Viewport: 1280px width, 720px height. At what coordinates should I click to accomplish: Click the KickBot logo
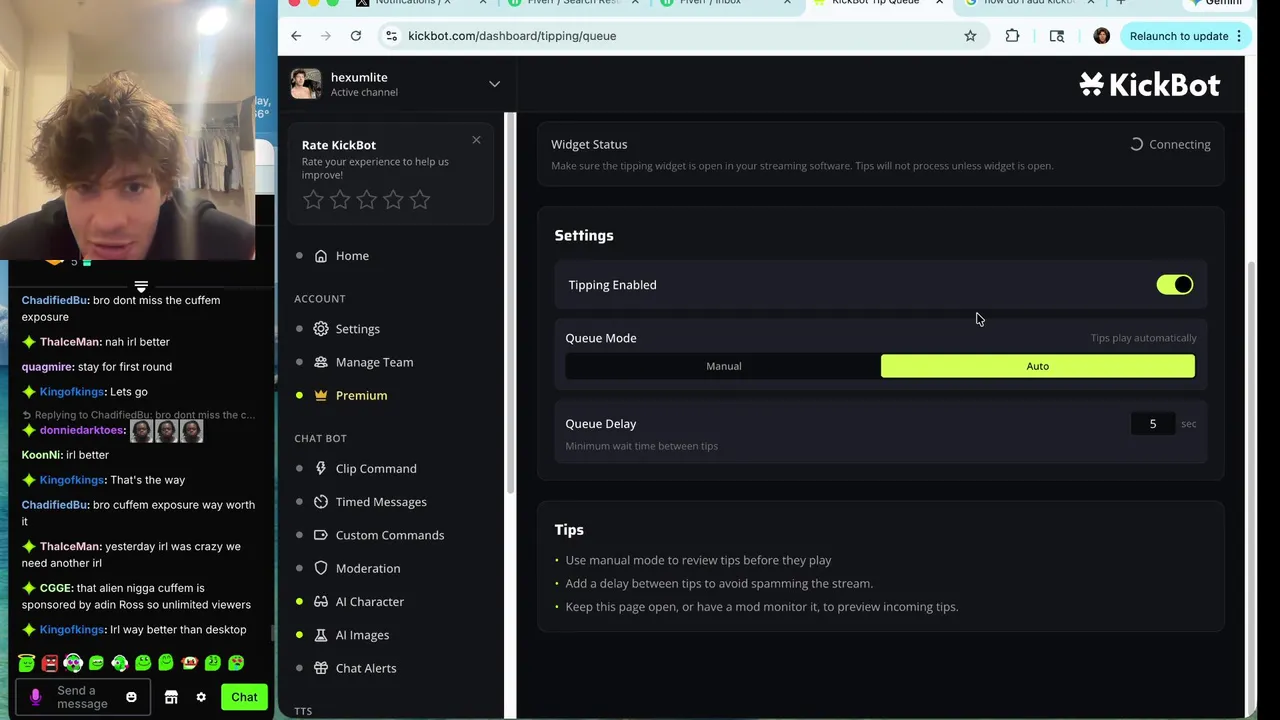pyautogui.click(x=1149, y=85)
